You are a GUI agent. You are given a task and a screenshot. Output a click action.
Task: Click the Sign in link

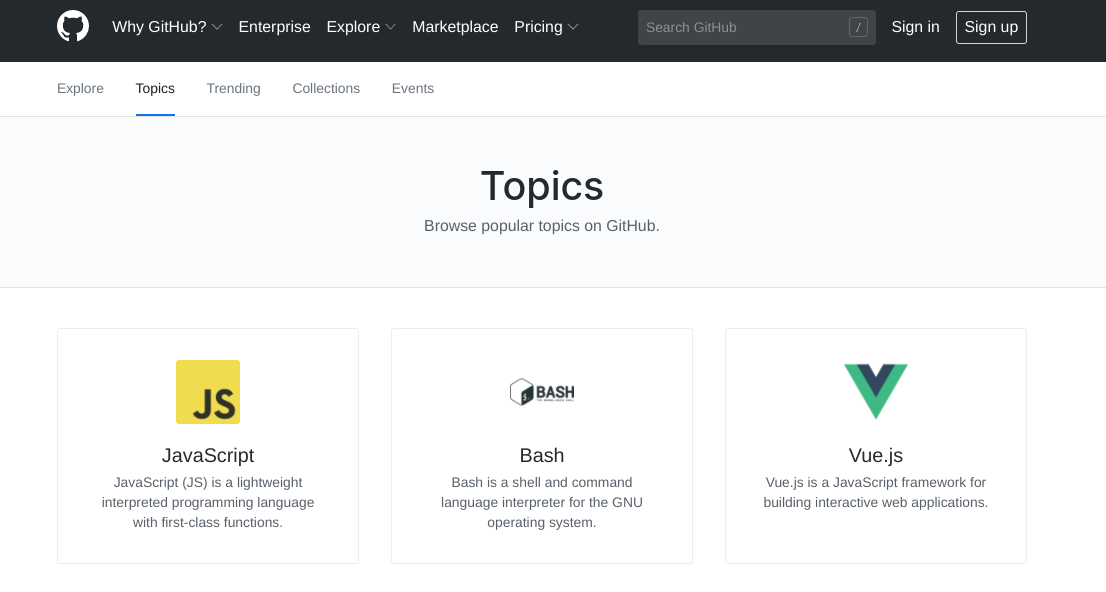tap(915, 27)
